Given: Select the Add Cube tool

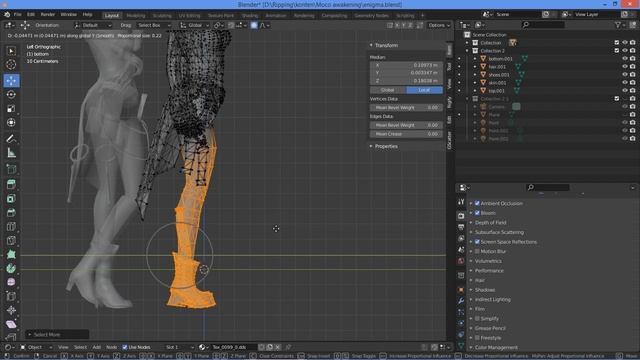Looking at the screenshot, I should click(x=11, y=169).
